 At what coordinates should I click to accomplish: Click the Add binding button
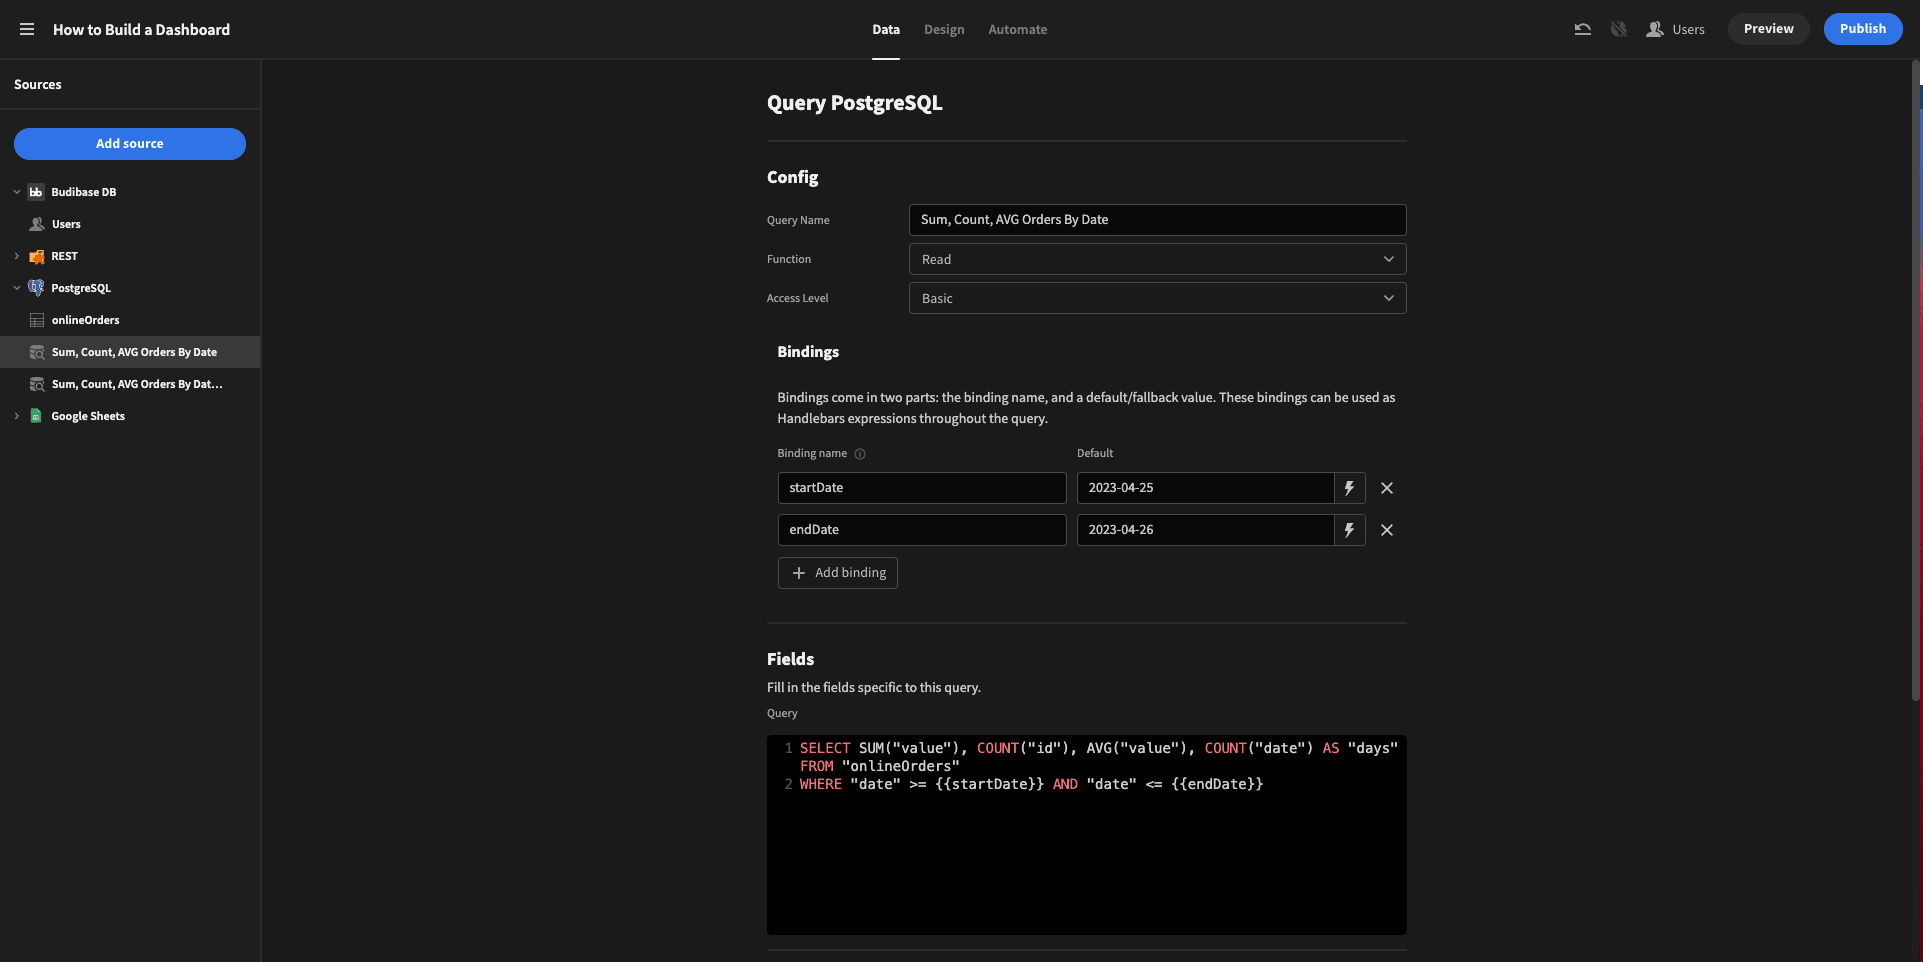[838, 573]
